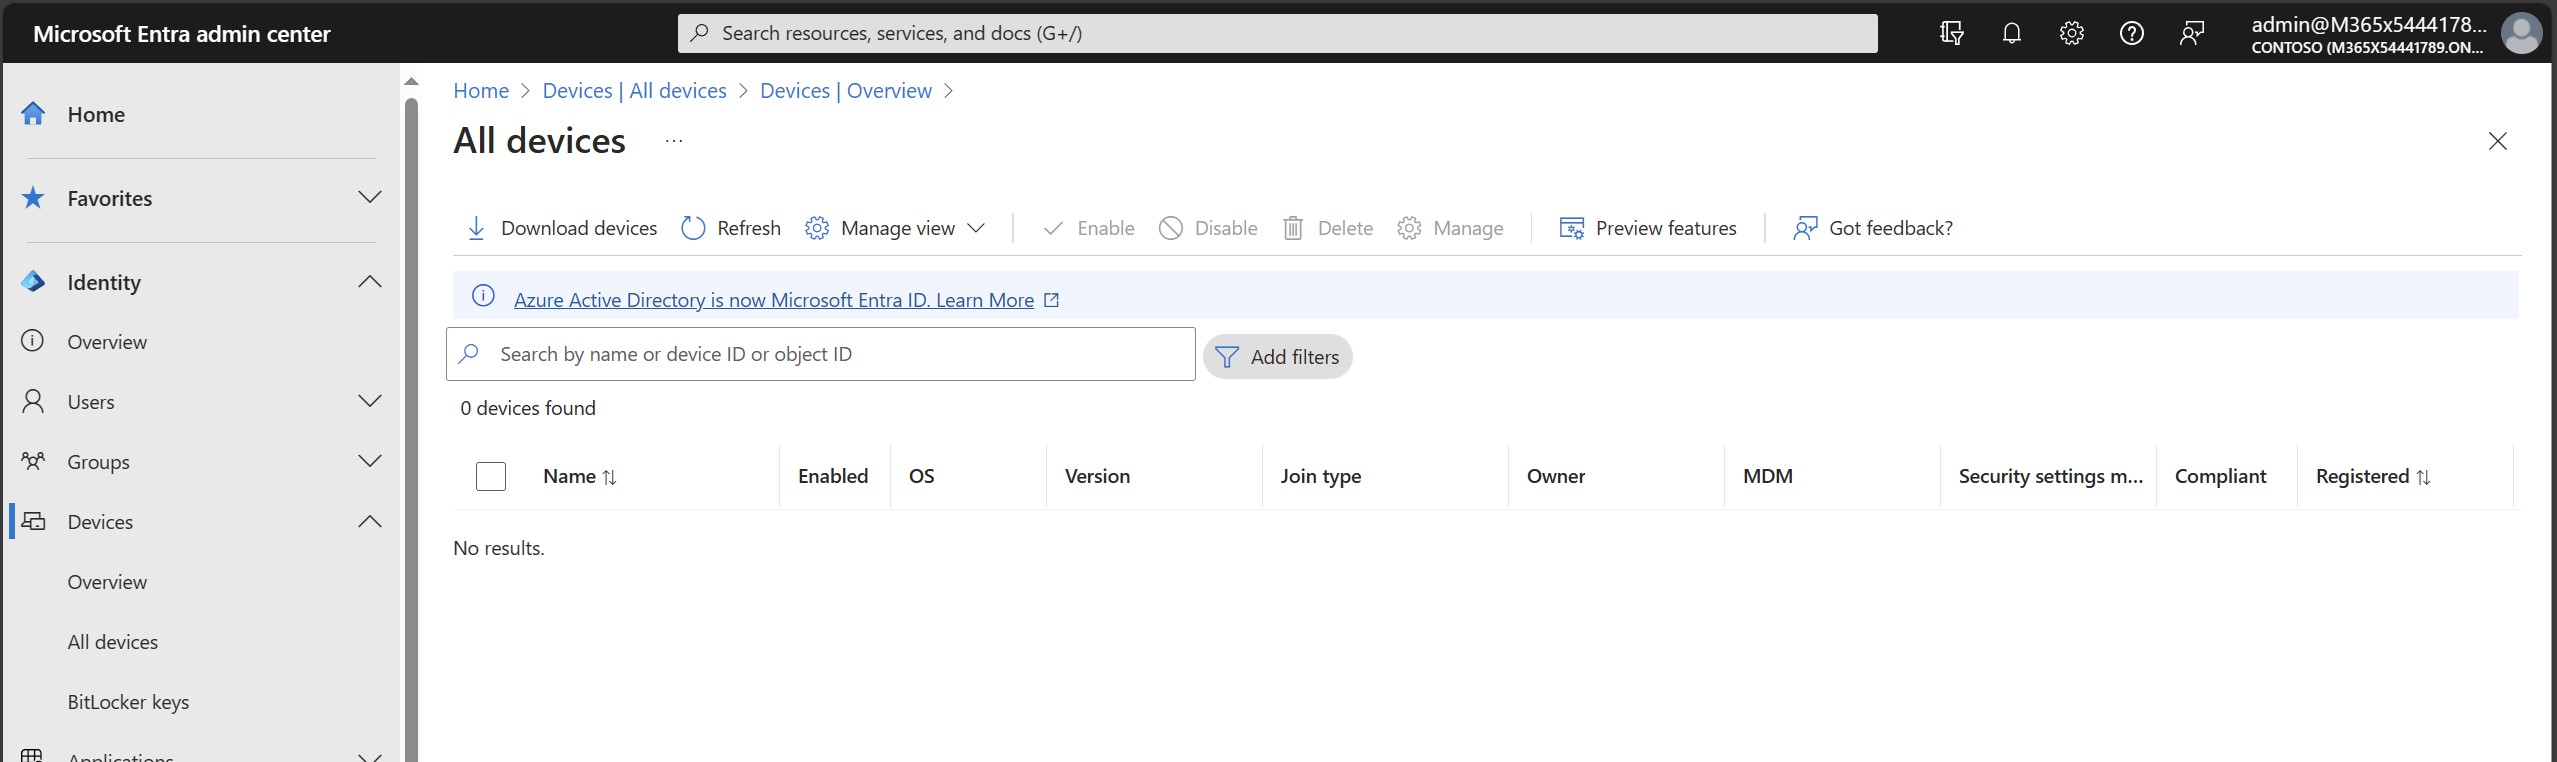Open the header feedback person icon
The image size is (2557, 762).
coord(2191,33)
